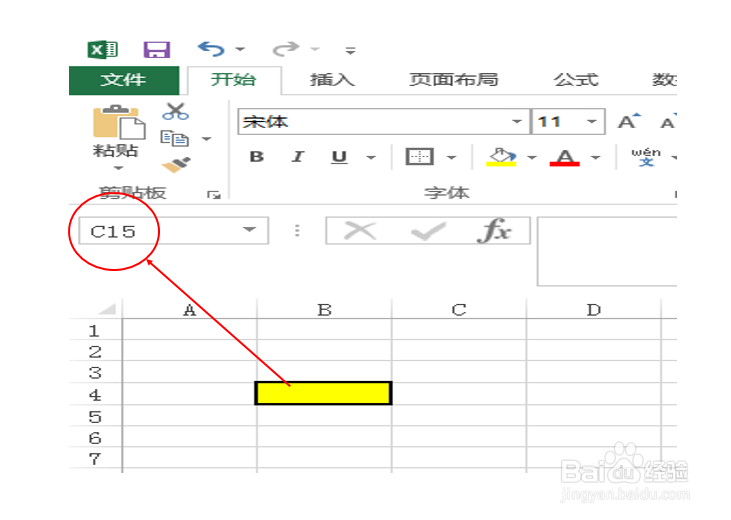The image size is (731, 520).
Task: Click inside the formula bar
Action: (607, 251)
